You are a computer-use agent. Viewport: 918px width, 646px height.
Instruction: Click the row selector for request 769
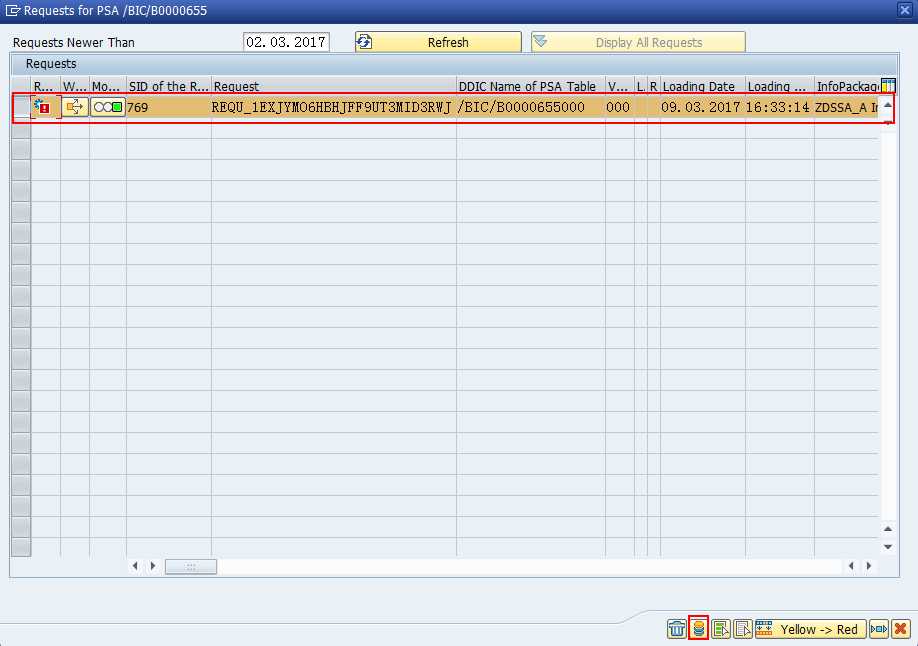click(21, 107)
